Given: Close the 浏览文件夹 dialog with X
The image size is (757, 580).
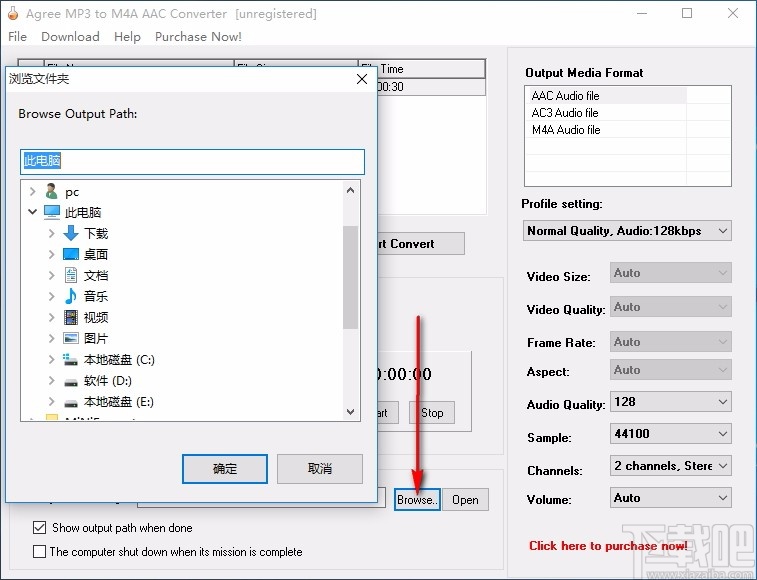Looking at the screenshot, I should [x=362, y=79].
